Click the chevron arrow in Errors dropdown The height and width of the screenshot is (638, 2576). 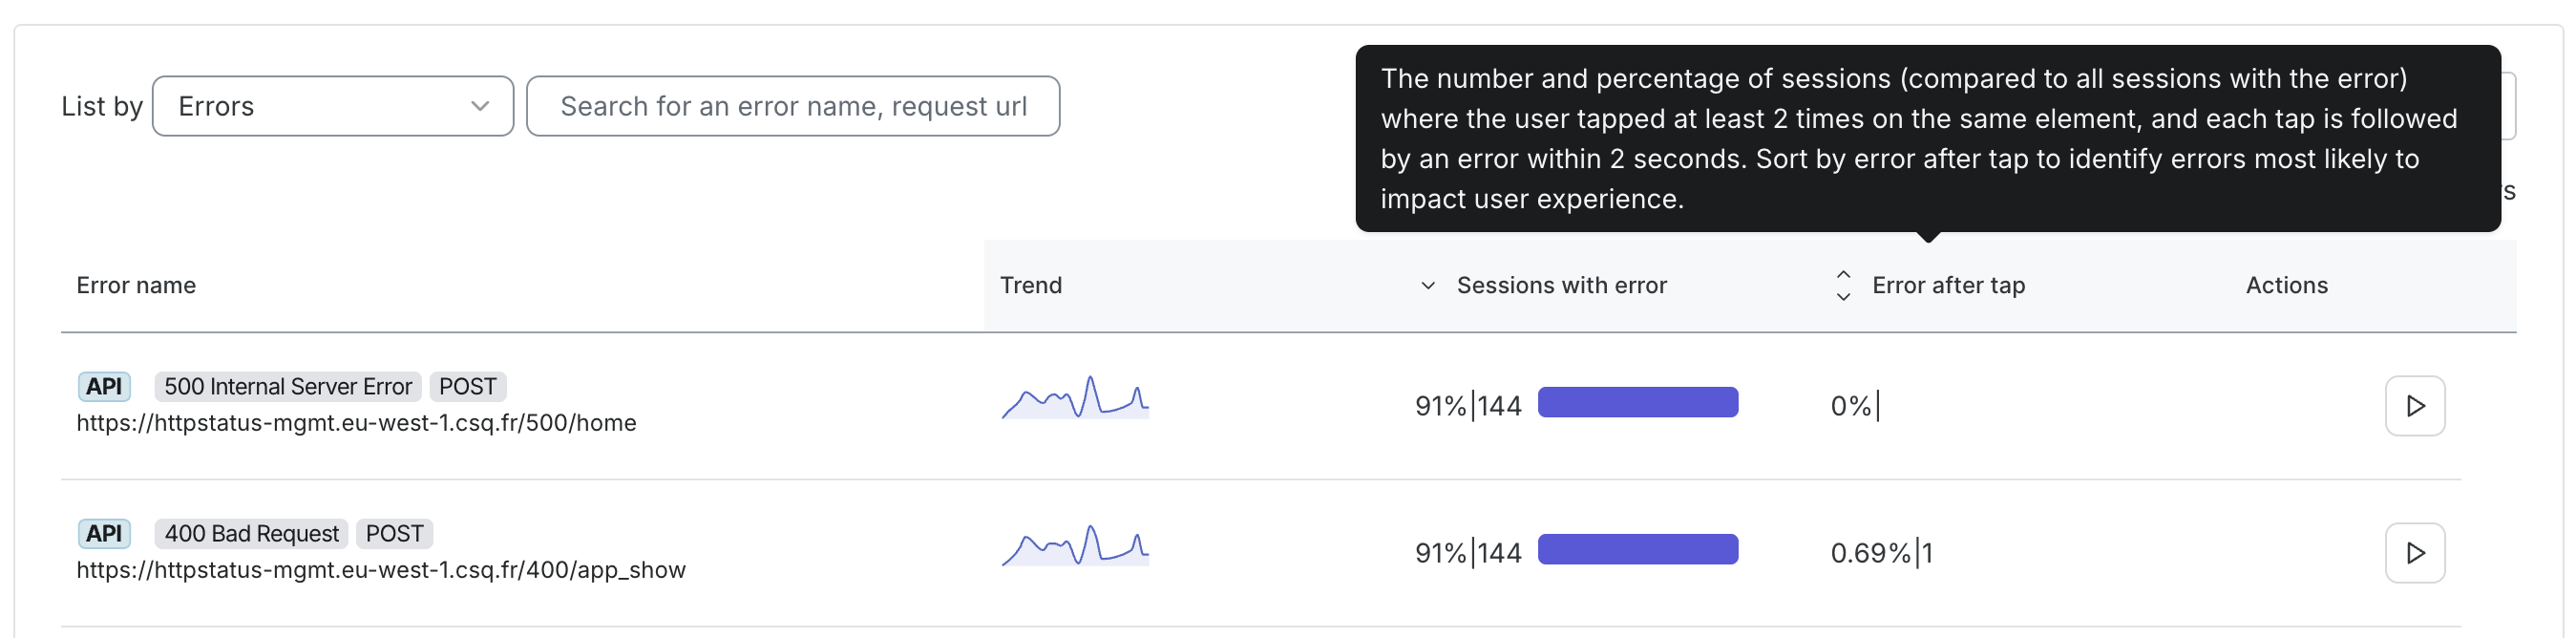[x=480, y=106]
